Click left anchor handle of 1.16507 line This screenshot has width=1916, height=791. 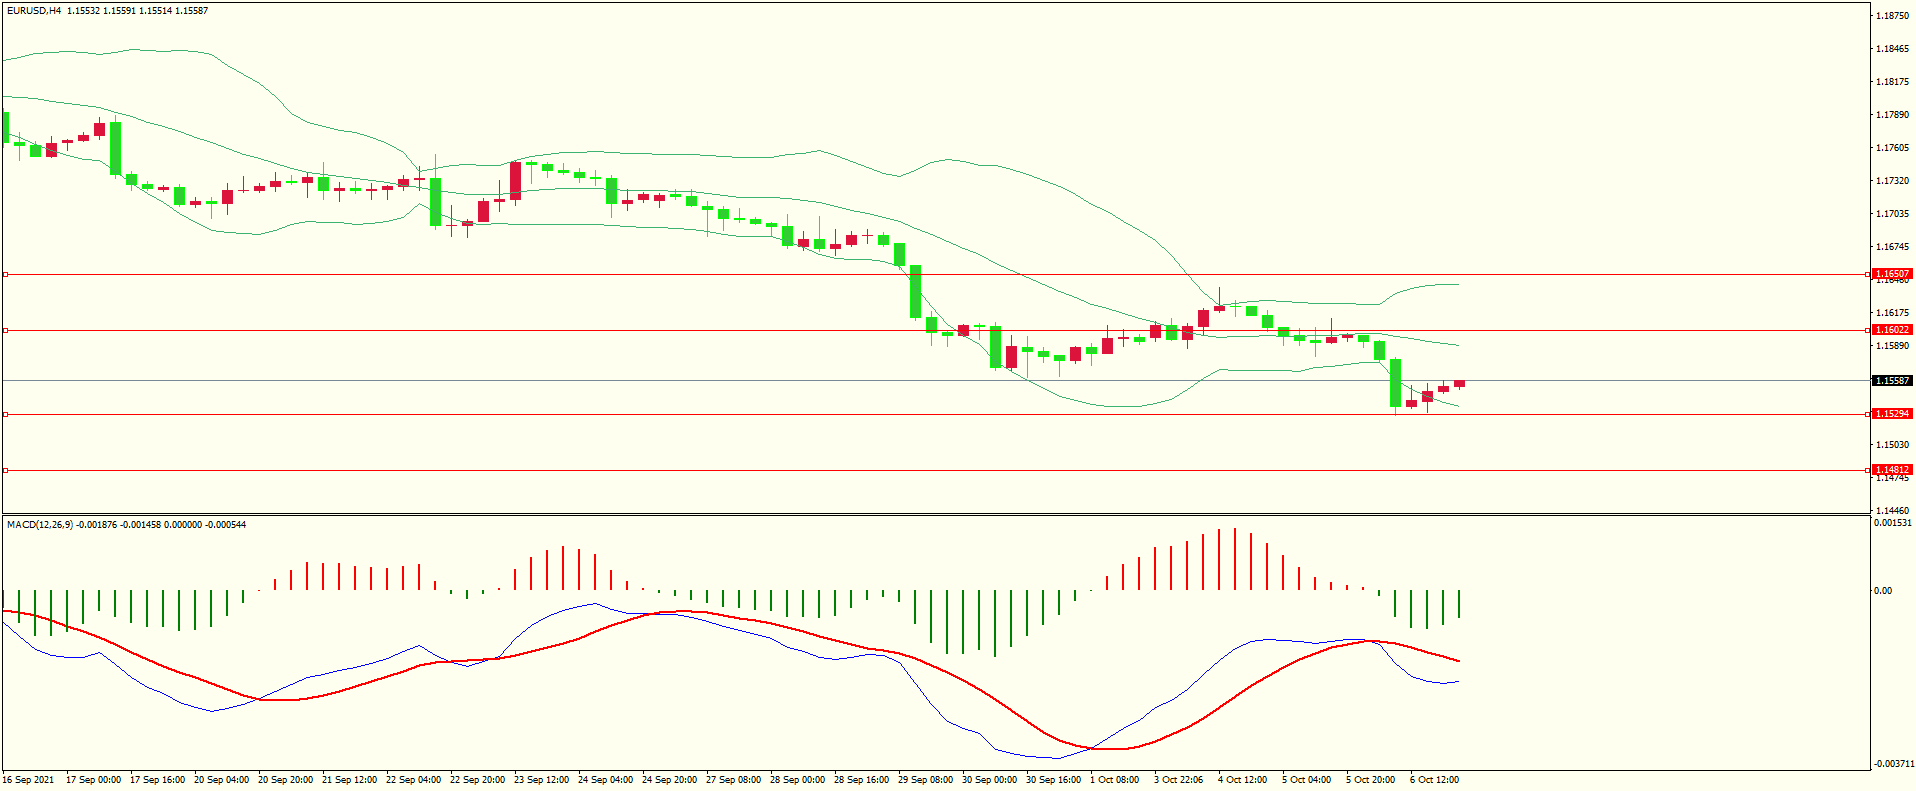click(5, 274)
